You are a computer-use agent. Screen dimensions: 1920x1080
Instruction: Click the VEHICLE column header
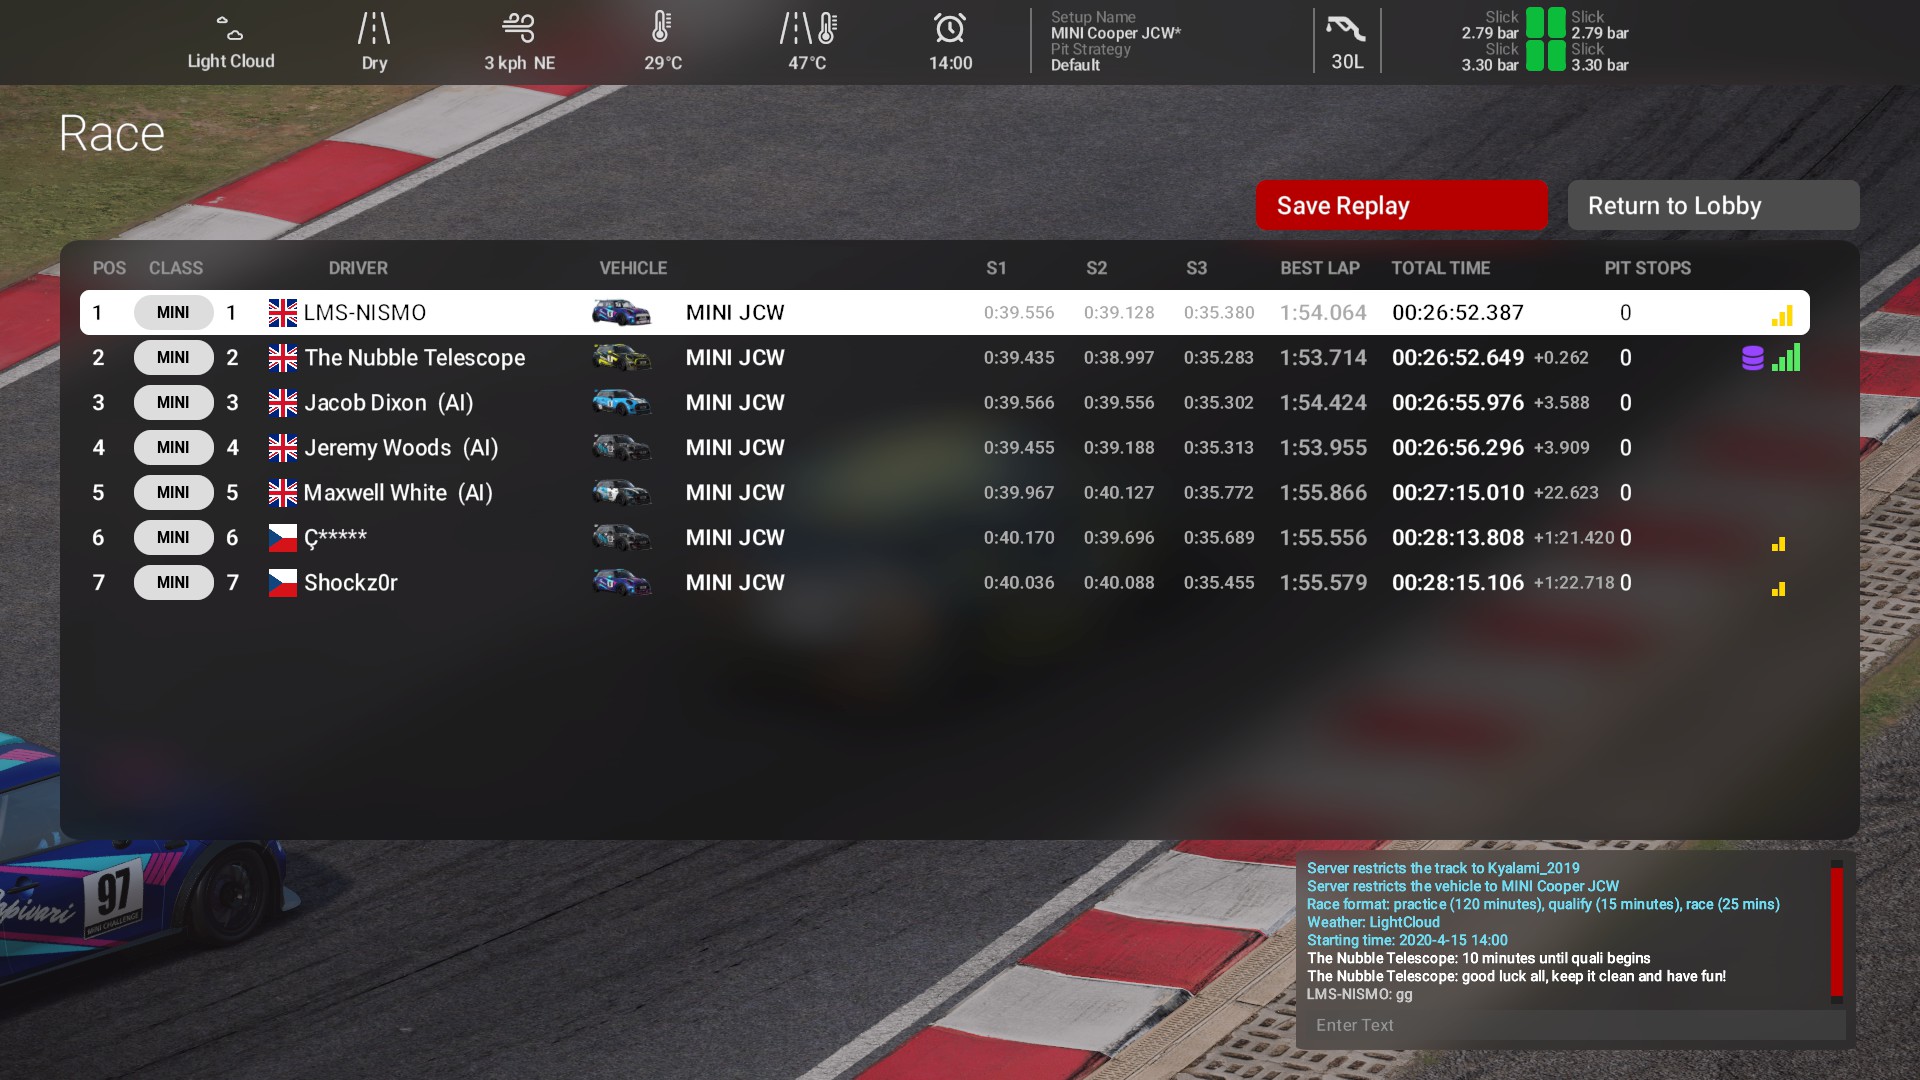(x=633, y=268)
